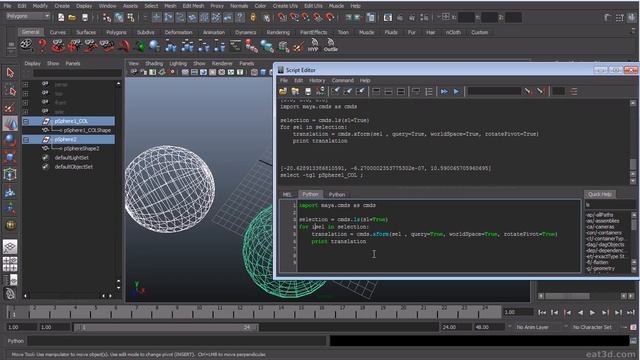Click timeline play forward button
Image resolution: width=640 pixels, height=360 pixels.
tap(592, 312)
